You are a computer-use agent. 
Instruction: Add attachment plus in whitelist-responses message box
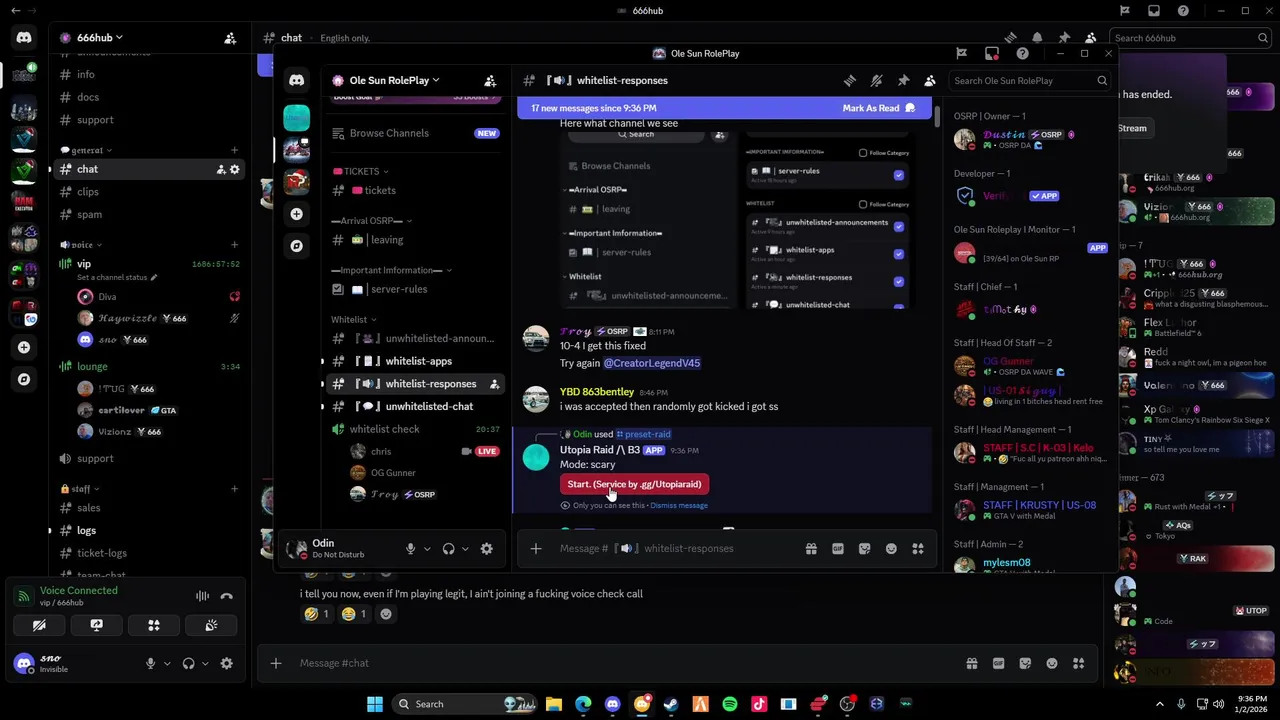point(536,548)
